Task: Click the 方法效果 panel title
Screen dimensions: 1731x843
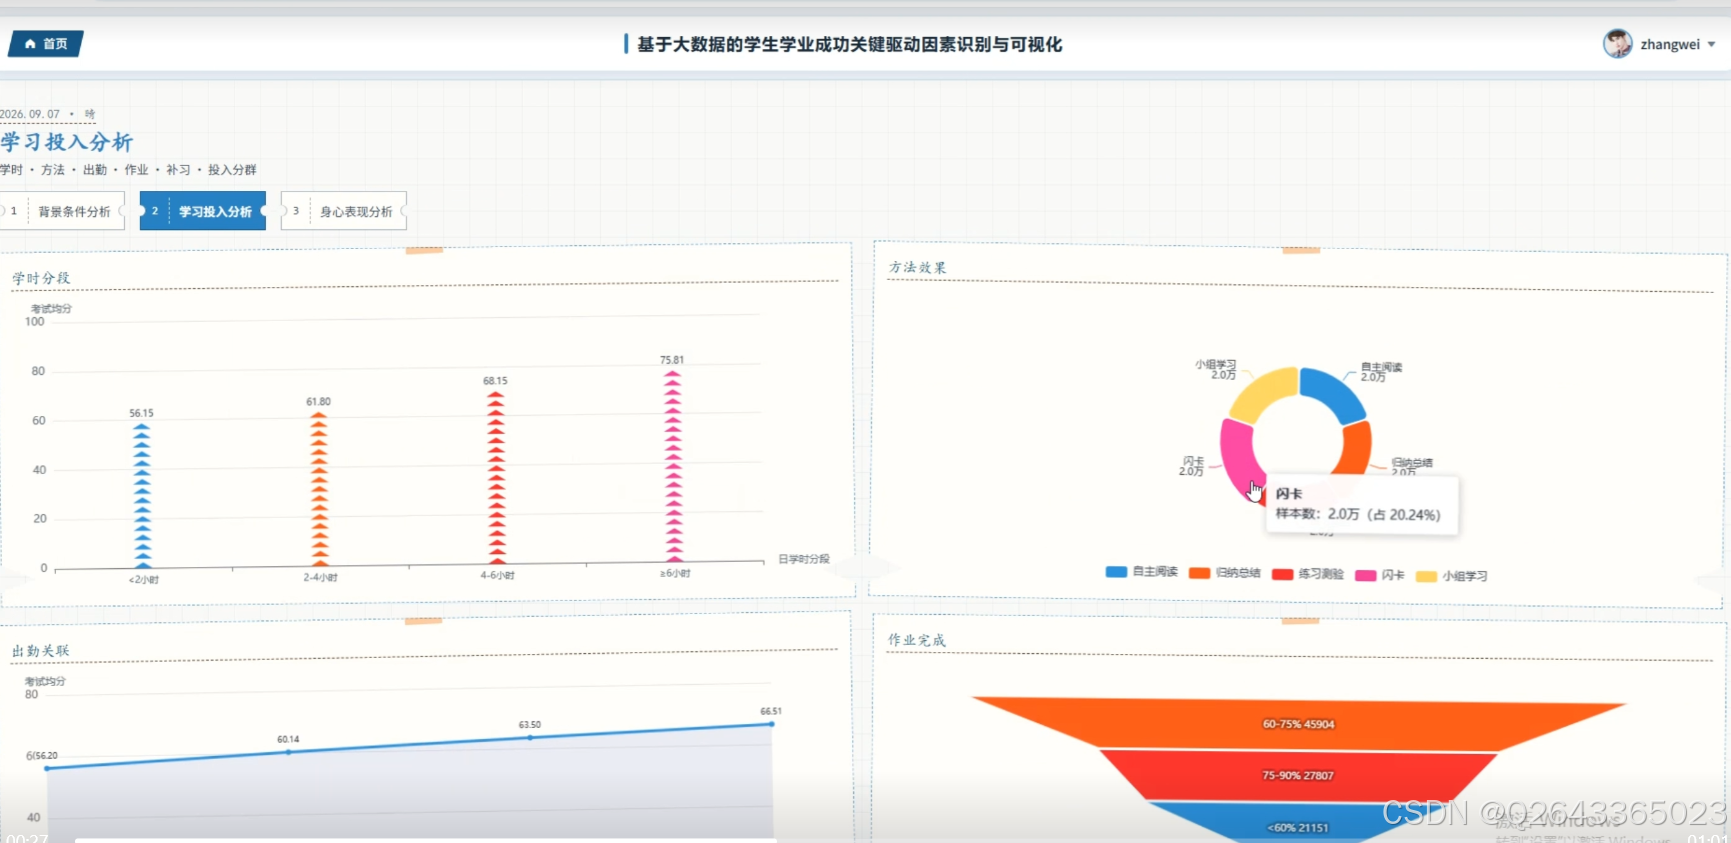Action: point(917,267)
